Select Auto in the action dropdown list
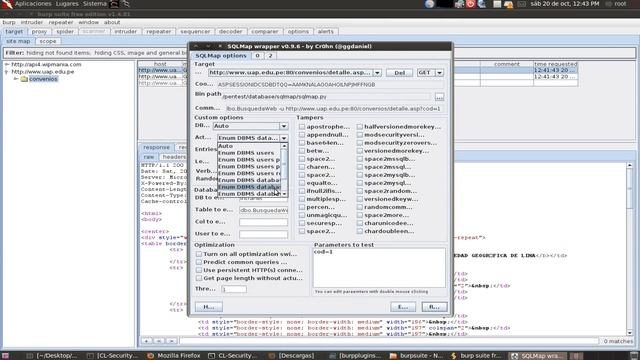The height and width of the screenshot is (360, 640). (249, 146)
